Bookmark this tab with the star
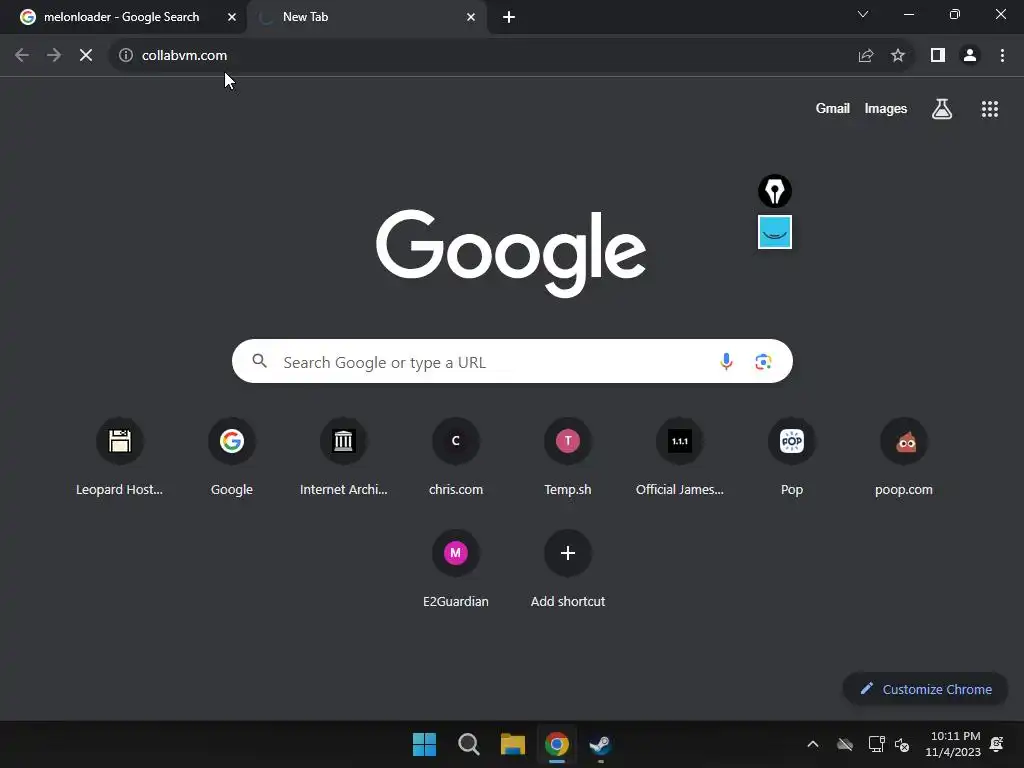Screen dimensions: 1024x768 pyautogui.click(x=898, y=56)
